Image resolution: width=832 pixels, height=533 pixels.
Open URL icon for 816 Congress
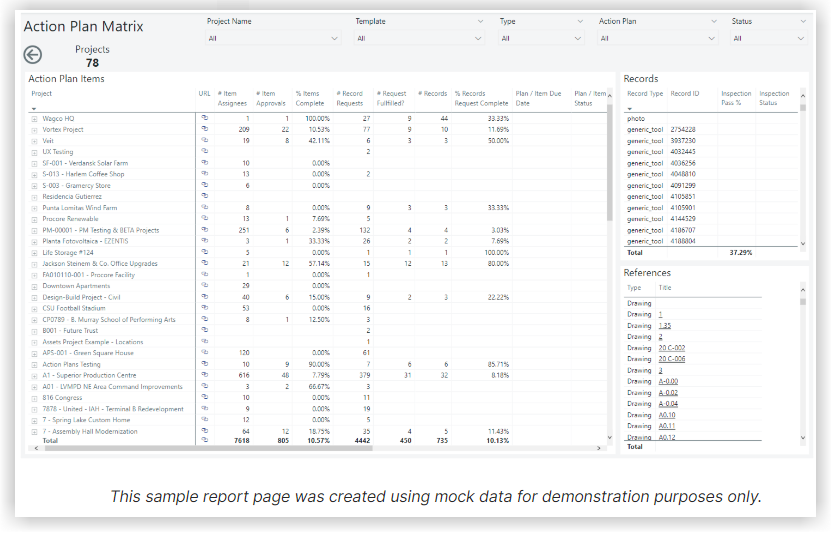(205, 397)
